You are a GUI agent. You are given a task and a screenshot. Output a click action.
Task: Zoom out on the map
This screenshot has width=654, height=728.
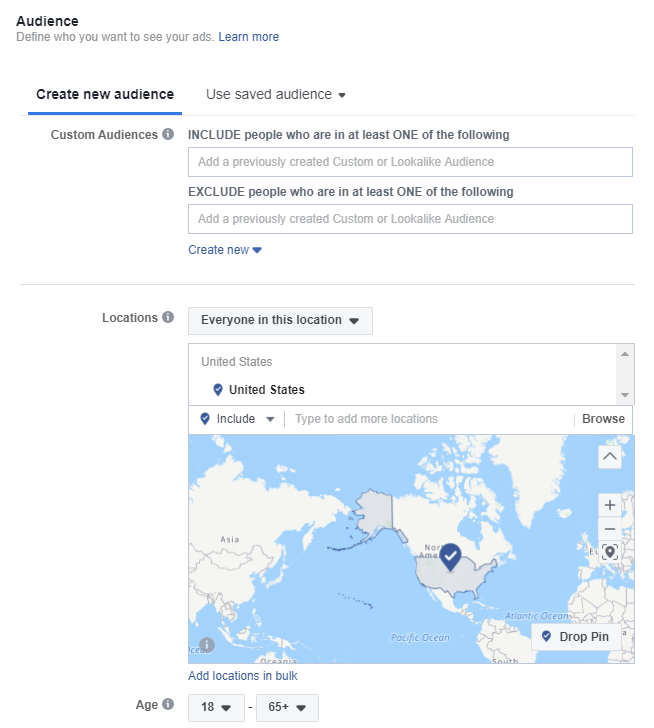tap(610, 529)
